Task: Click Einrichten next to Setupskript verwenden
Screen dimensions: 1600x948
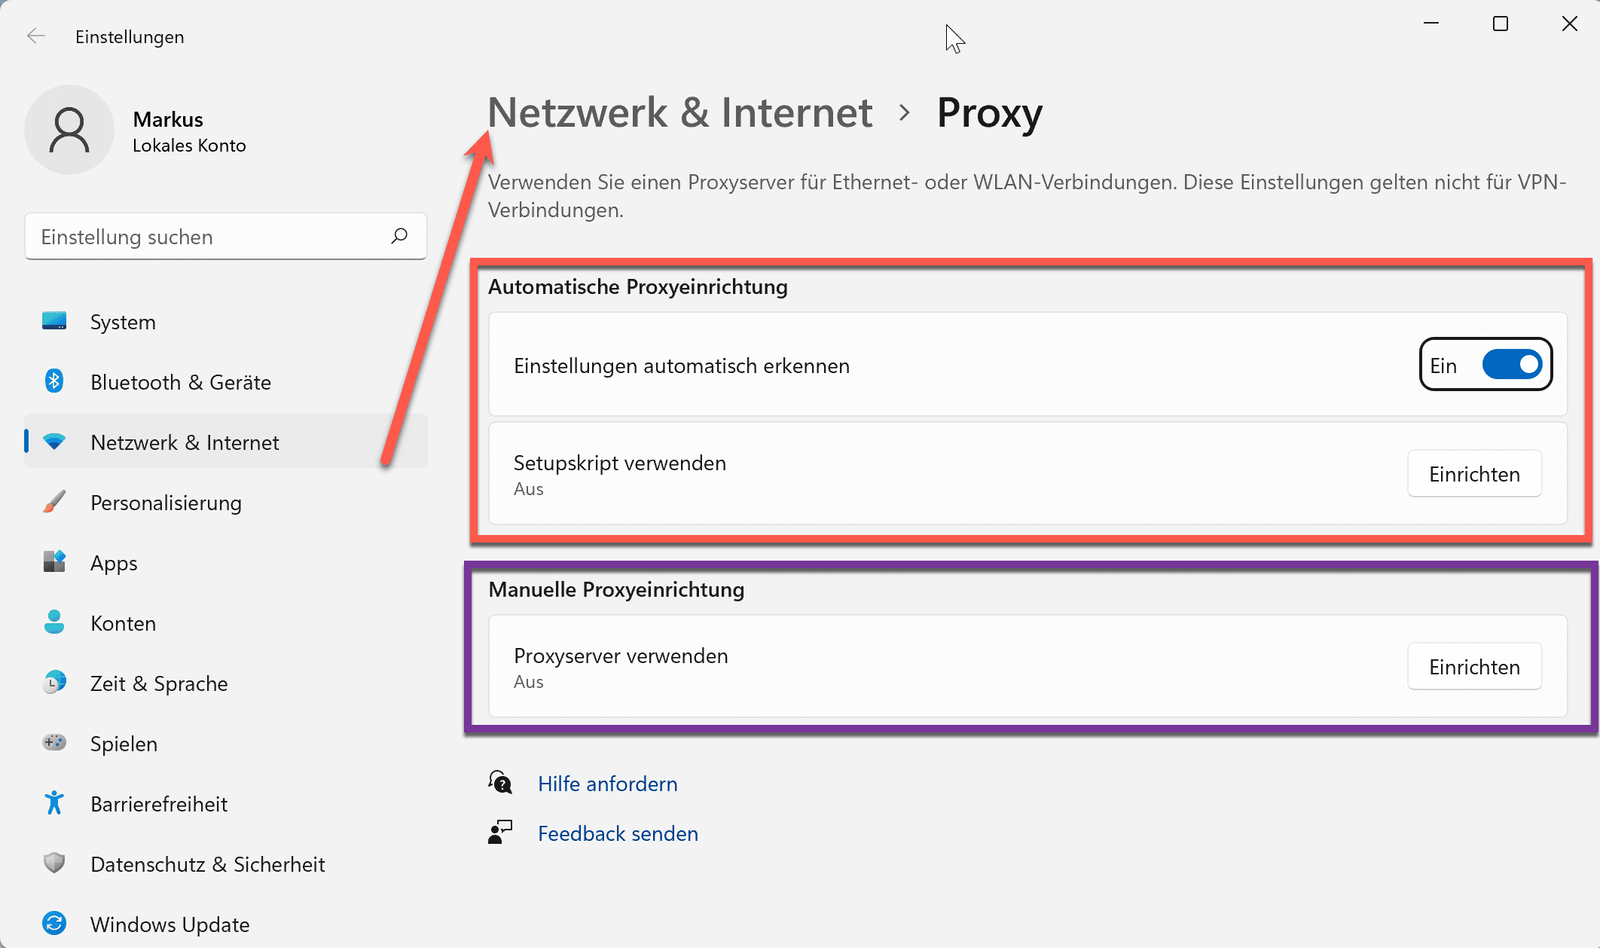Action: point(1474,473)
